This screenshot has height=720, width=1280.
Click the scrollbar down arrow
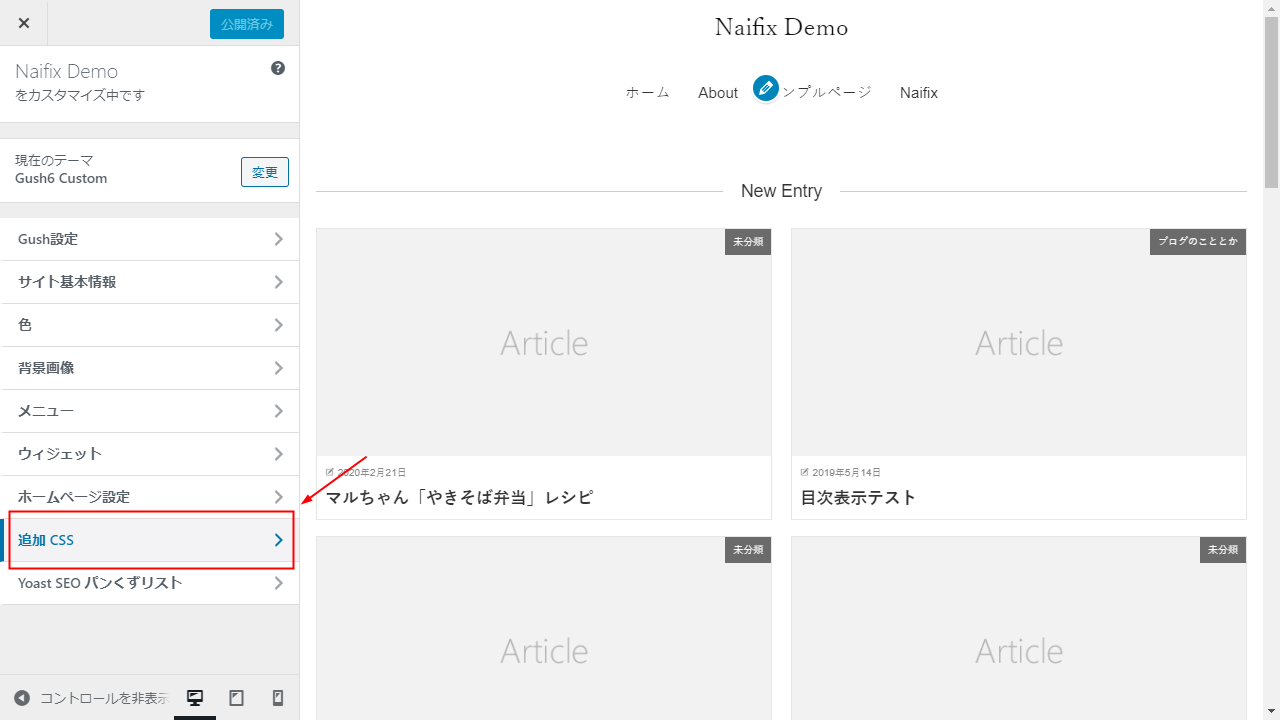tap(1271, 712)
